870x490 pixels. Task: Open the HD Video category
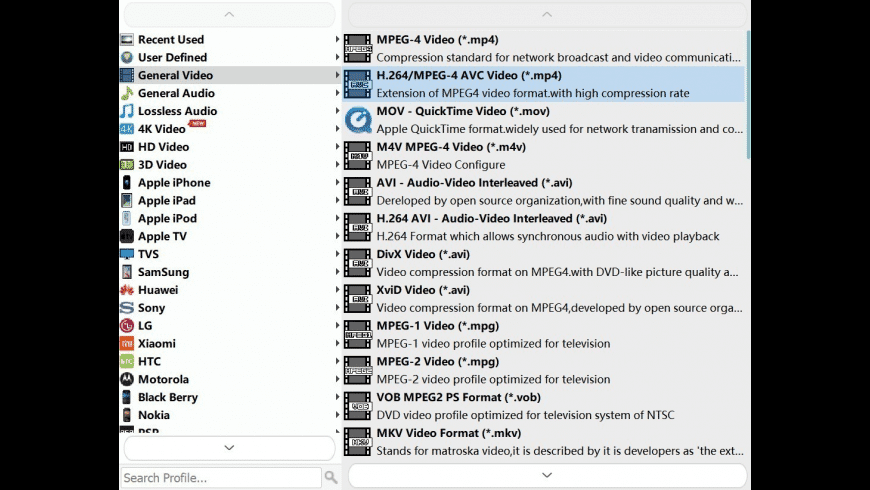[x=230, y=147]
